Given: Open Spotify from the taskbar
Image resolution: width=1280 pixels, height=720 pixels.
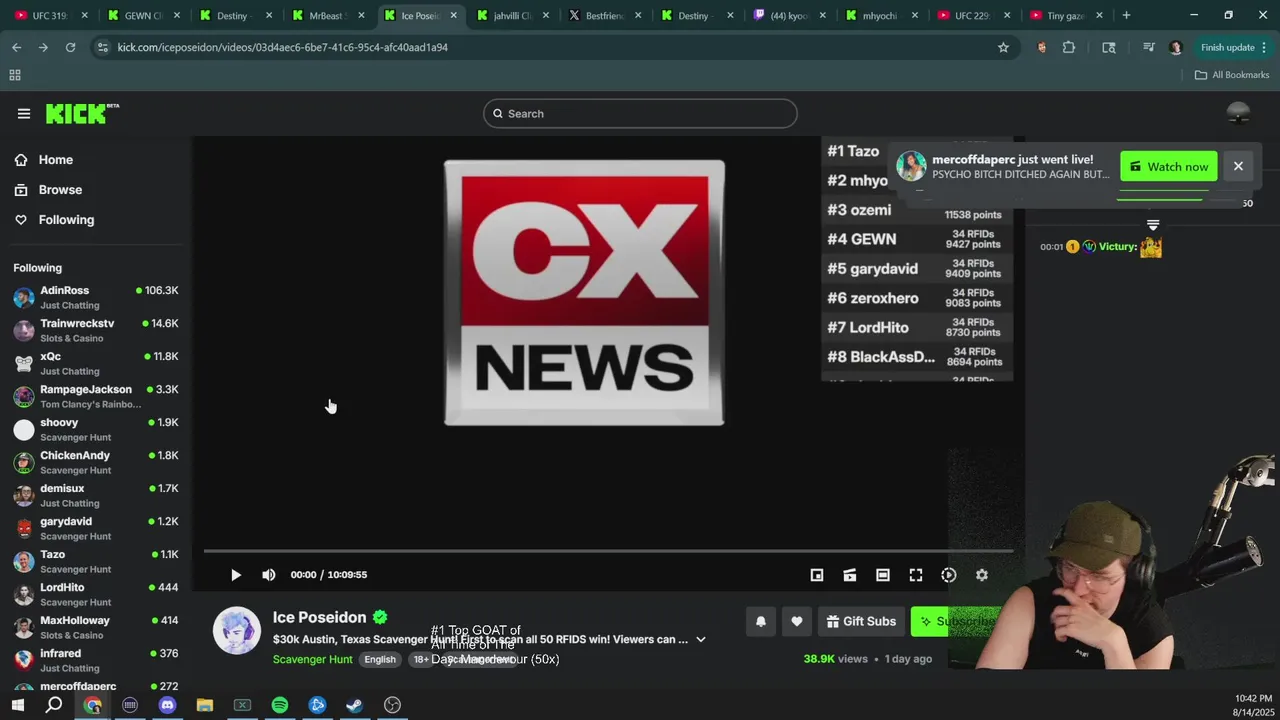Looking at the screenshot, I should (x=280, y=705).
